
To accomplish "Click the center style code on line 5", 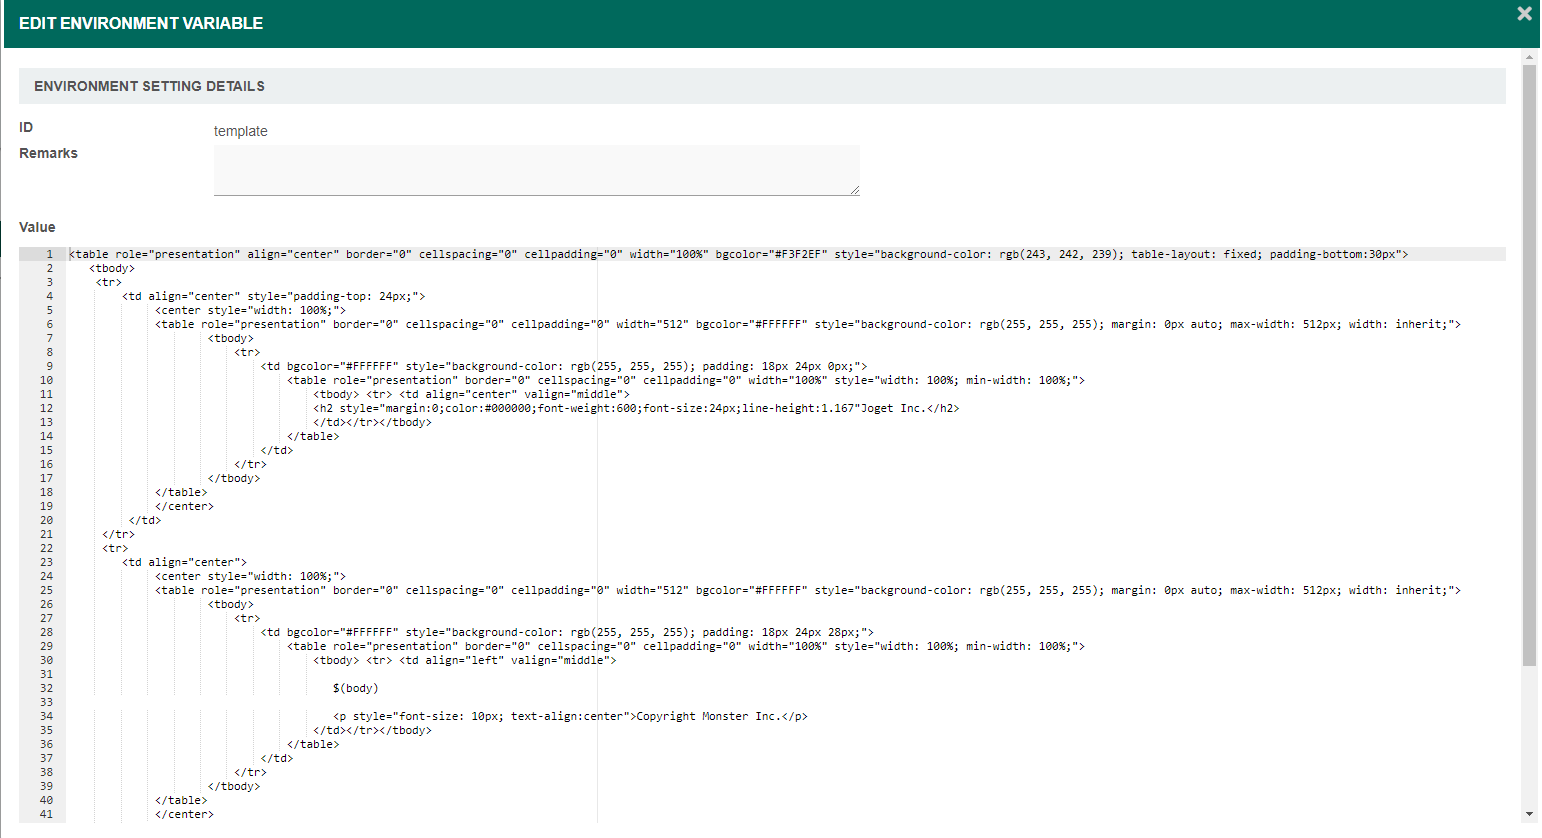I will [x=250, y=310].
